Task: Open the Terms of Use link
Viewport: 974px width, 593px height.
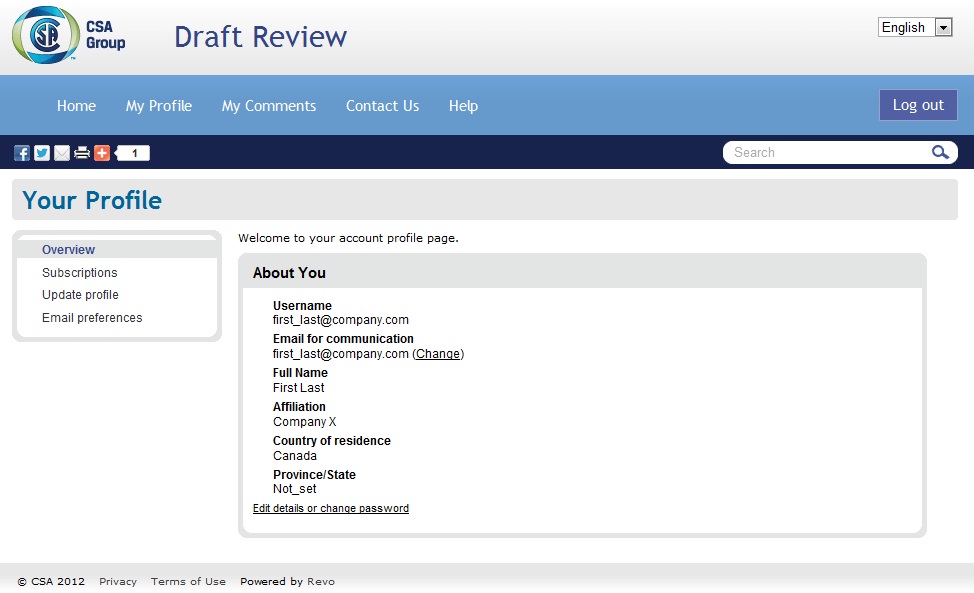Action: click(x=188, y=582)
